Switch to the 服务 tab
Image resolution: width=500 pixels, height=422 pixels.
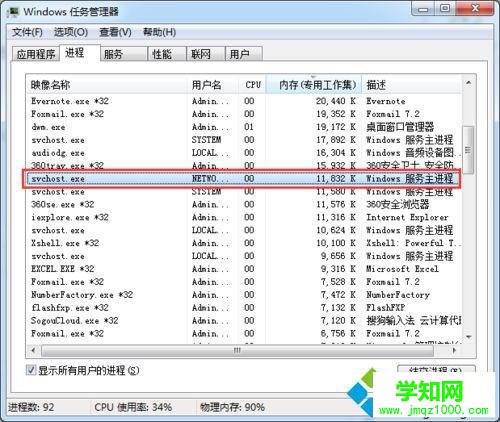point(124,54)
